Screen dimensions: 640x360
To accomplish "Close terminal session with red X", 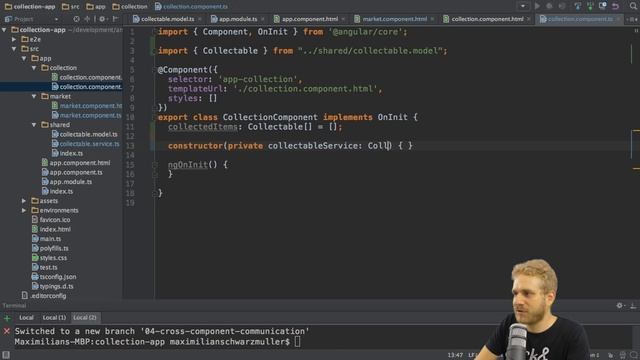I will (x=7, y=331).
